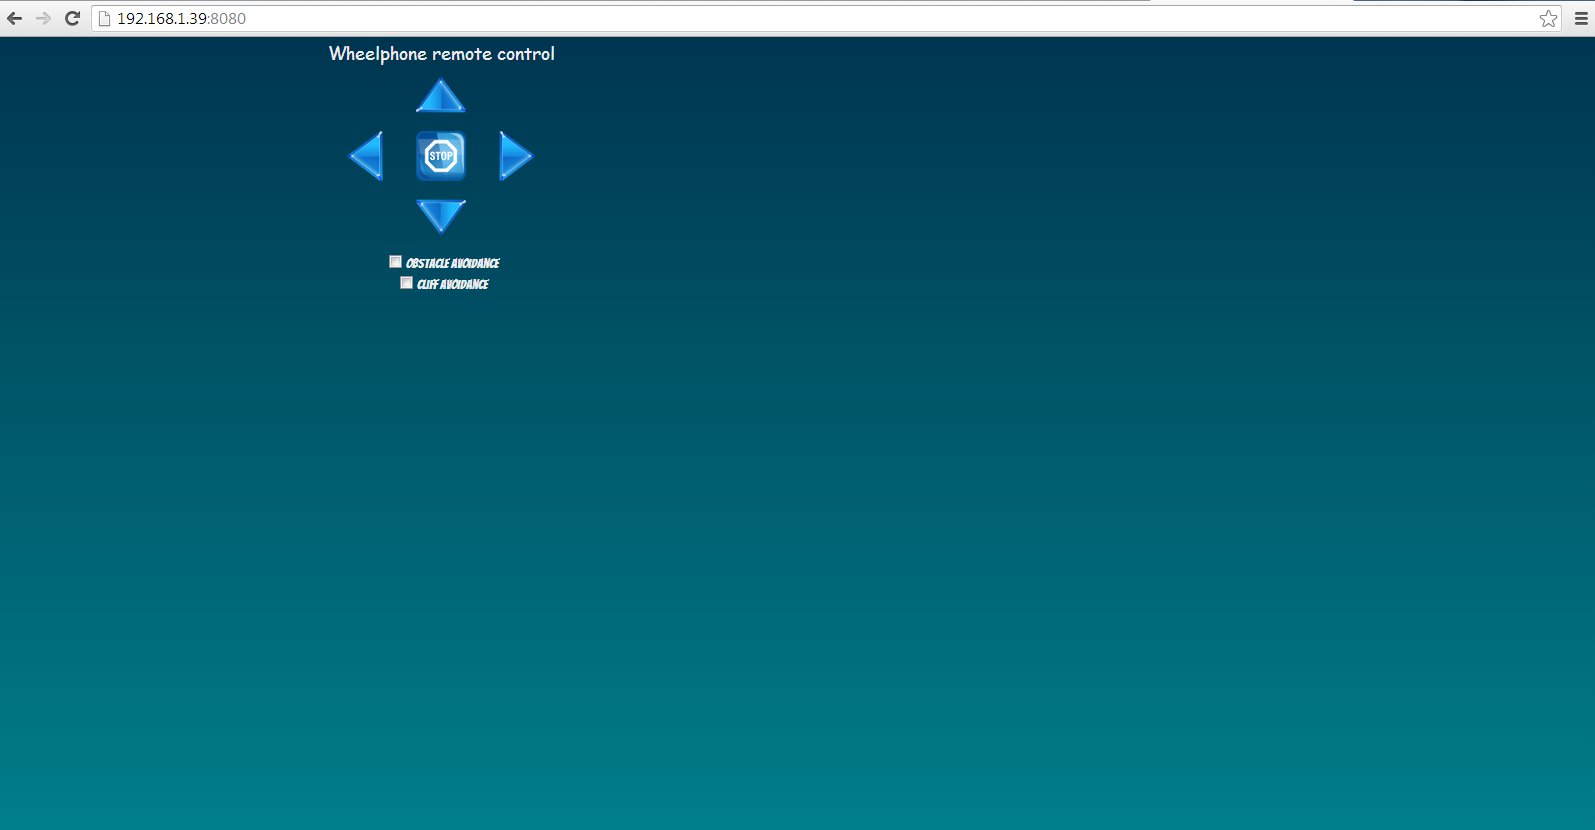Viewport: 1595px width, 830px height.
Task: Click the page info icon in address bar
Action: [104, 18]
